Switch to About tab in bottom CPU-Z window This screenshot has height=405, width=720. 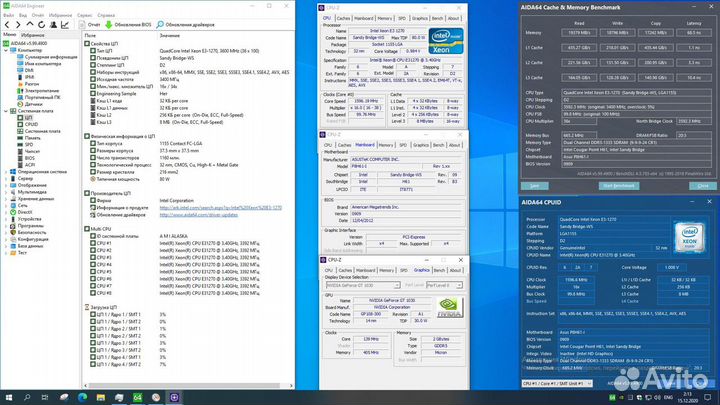[x=455, y=270]
